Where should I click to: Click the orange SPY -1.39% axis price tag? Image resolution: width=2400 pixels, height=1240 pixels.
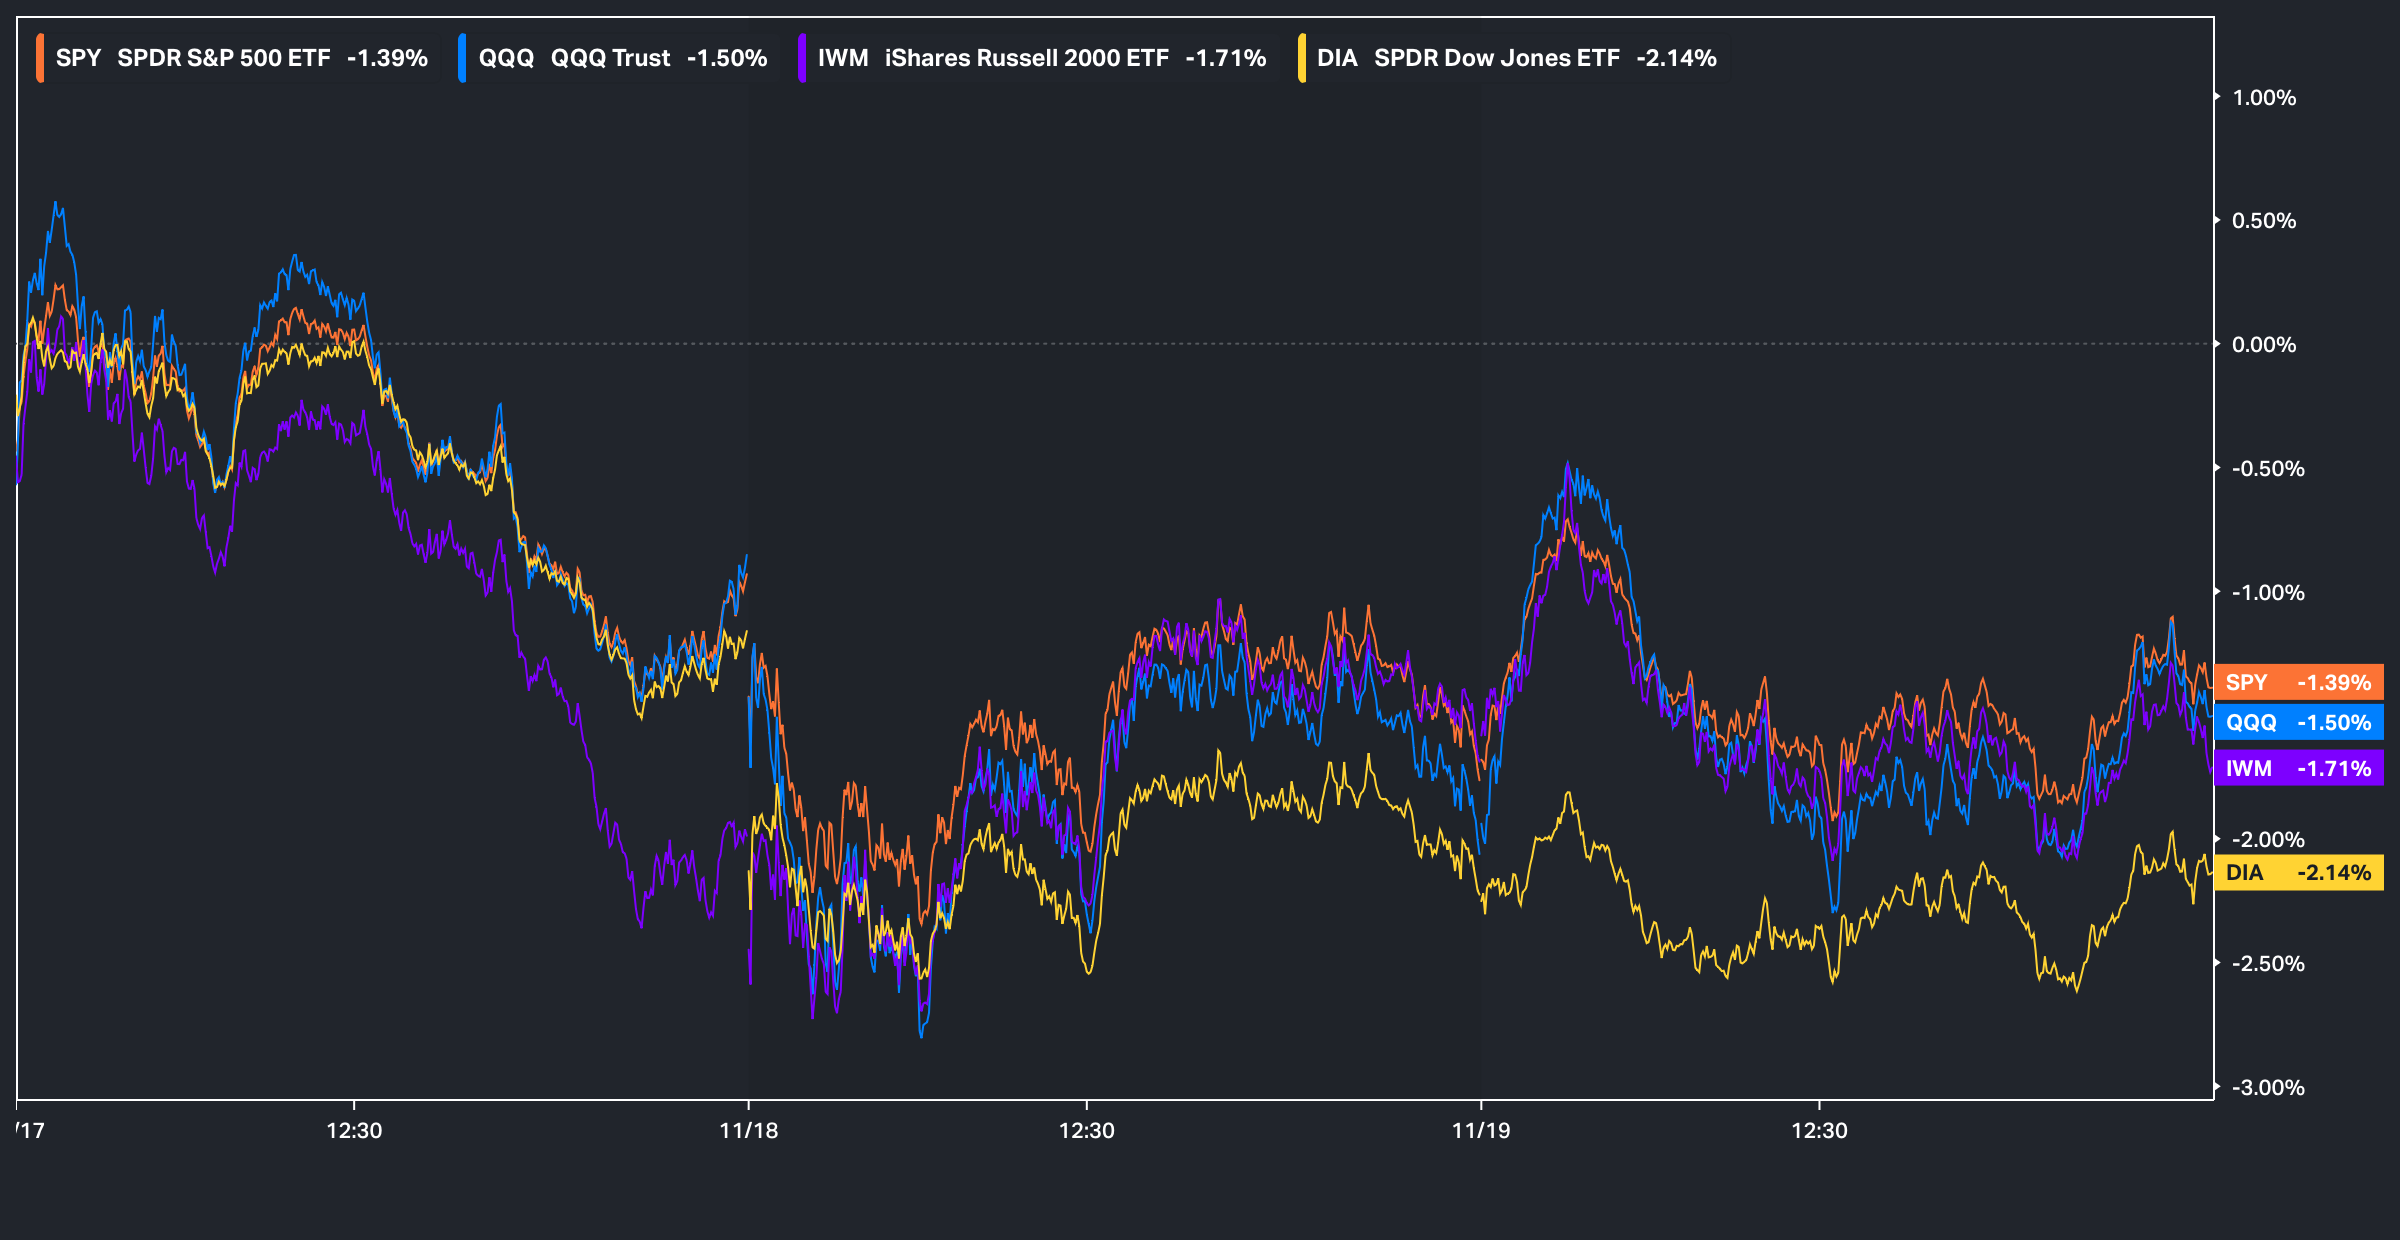[2298, 682]
